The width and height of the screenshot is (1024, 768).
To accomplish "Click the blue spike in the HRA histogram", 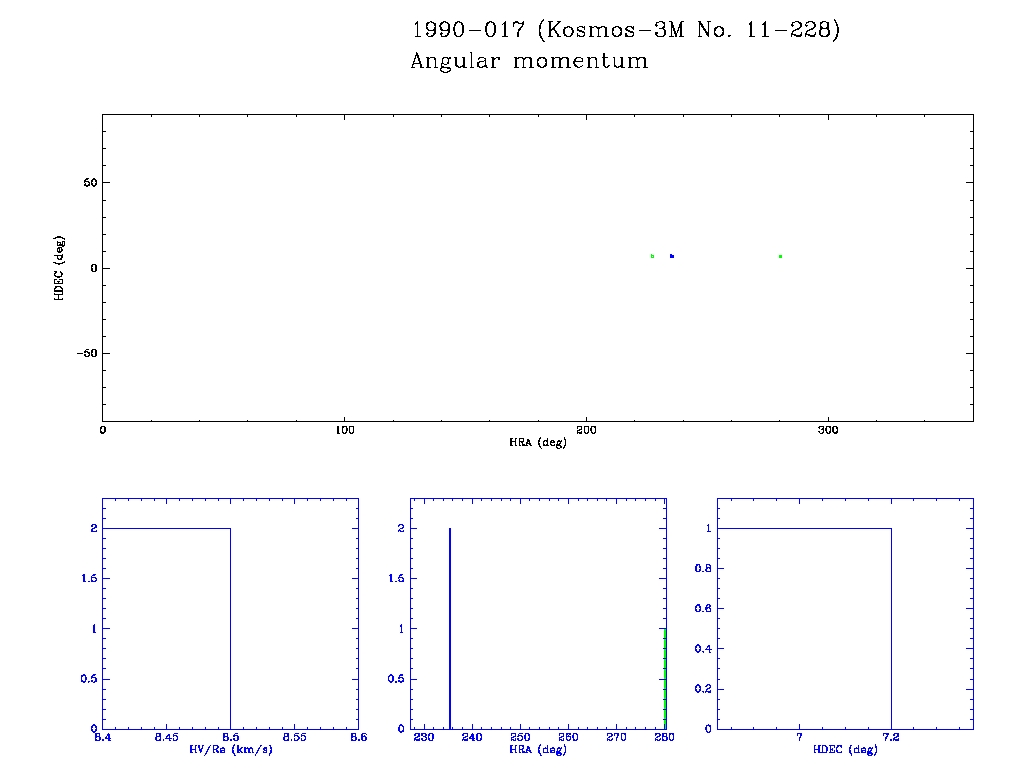I will tap(450, 628).
